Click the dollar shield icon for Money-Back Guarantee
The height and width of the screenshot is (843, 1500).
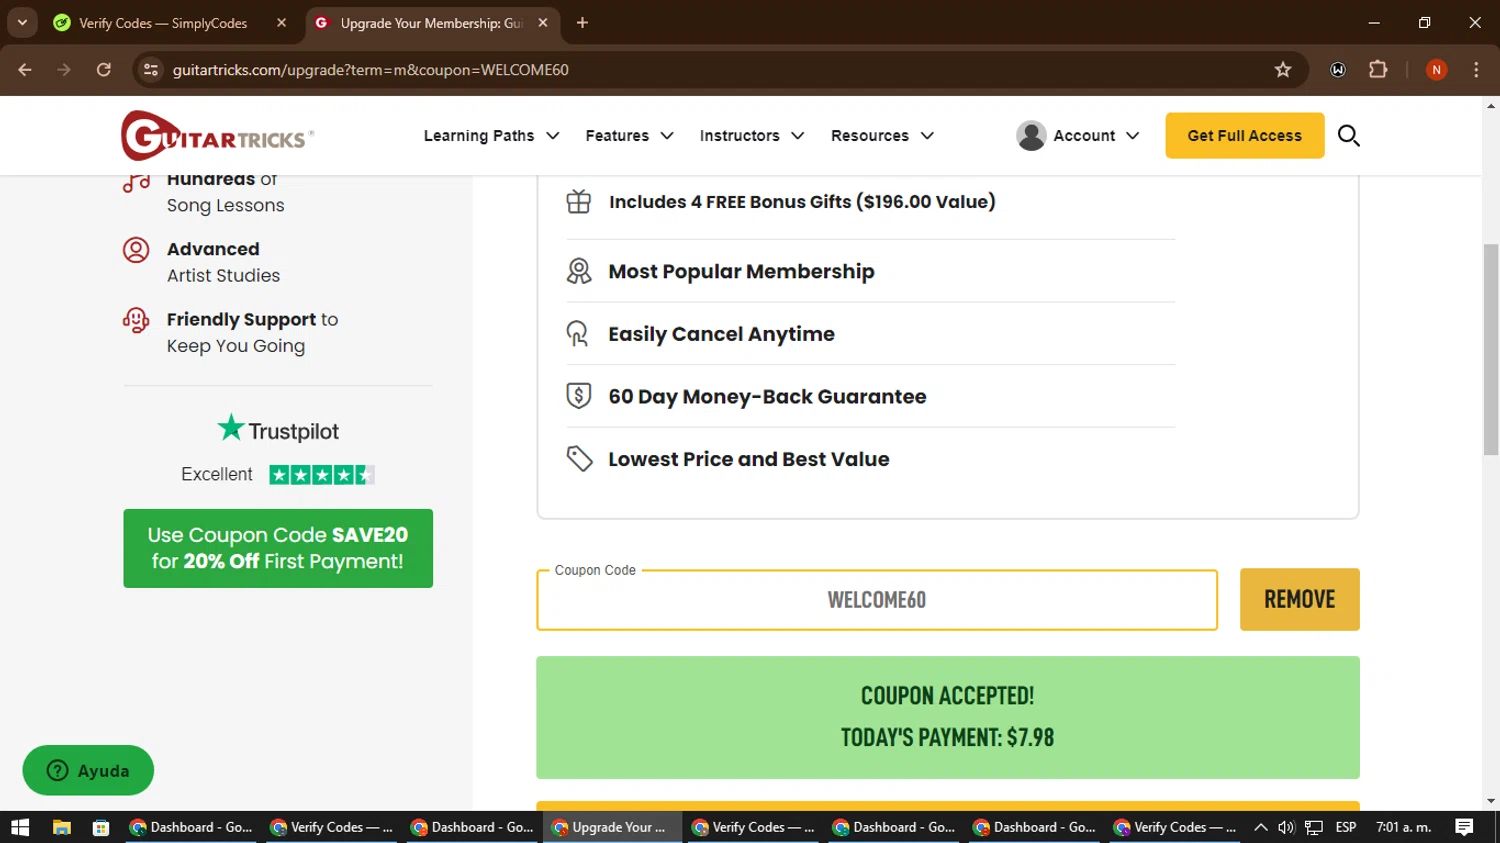[x=579, y=396]
